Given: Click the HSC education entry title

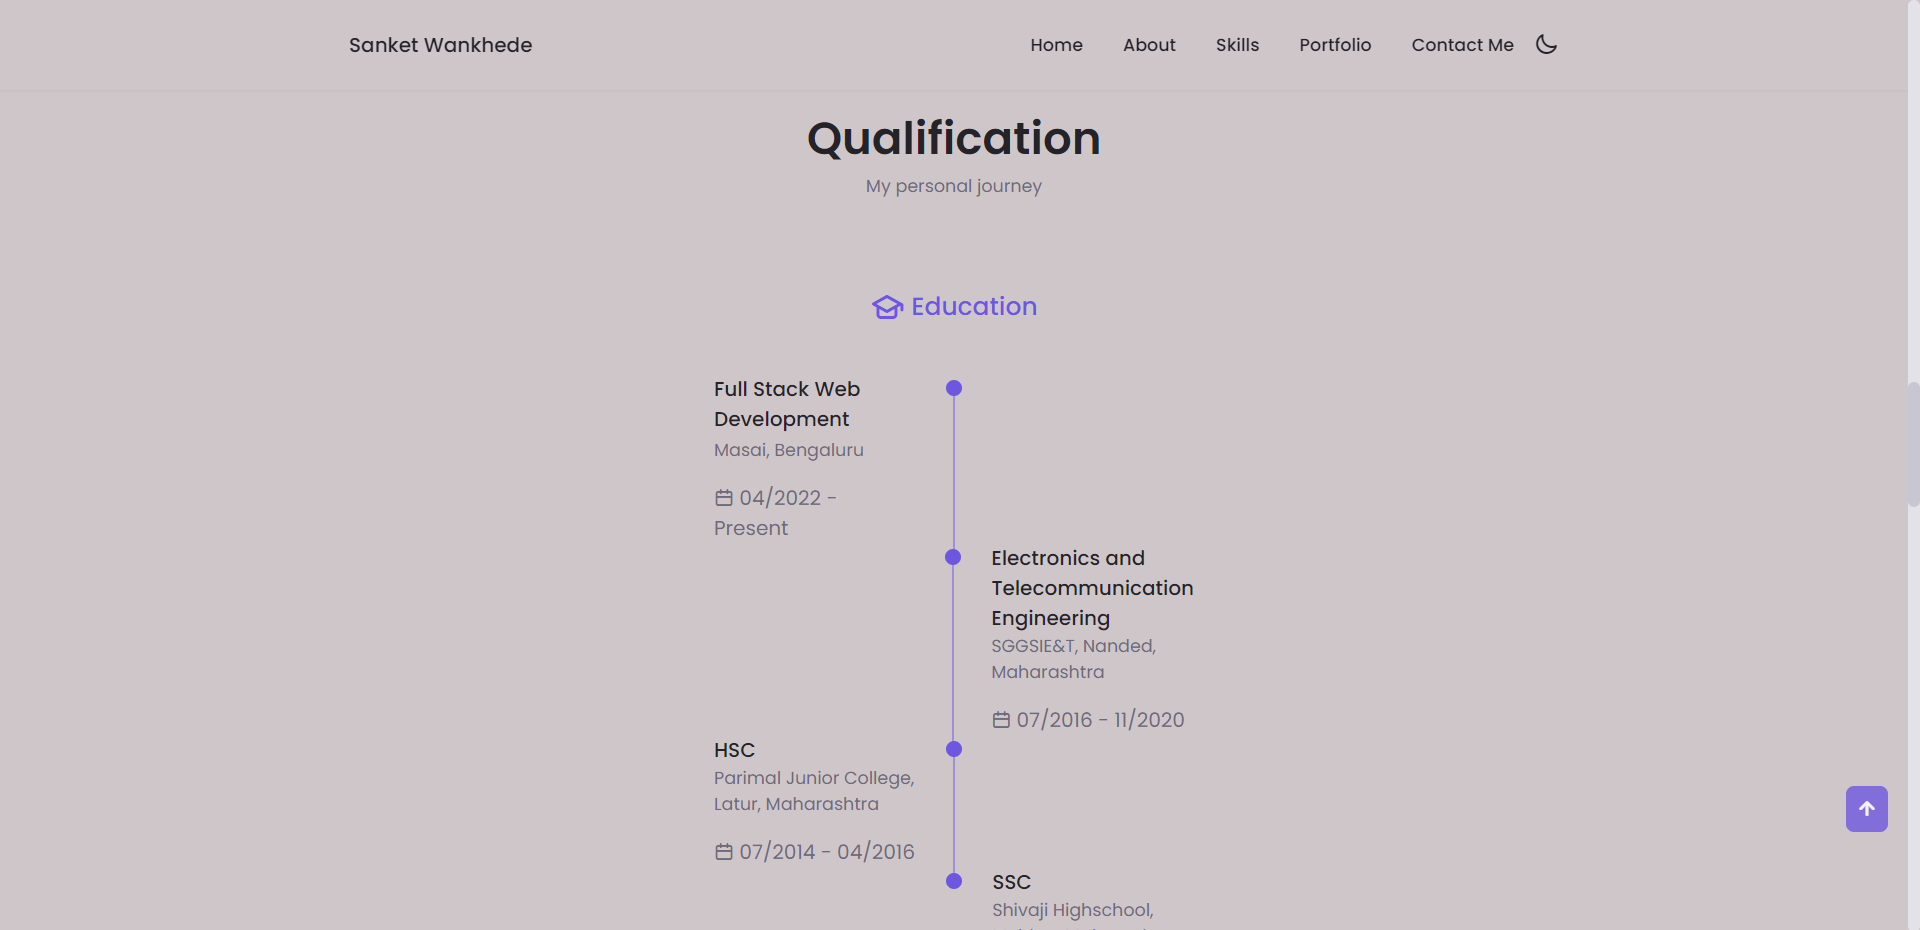Looking at the screenshot, I should pos(734,750).
